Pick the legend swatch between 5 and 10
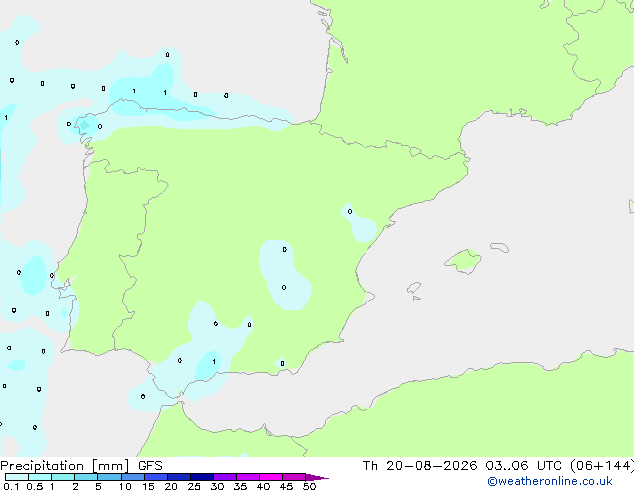Screen dimensions: 634x490 coord(110,477)
